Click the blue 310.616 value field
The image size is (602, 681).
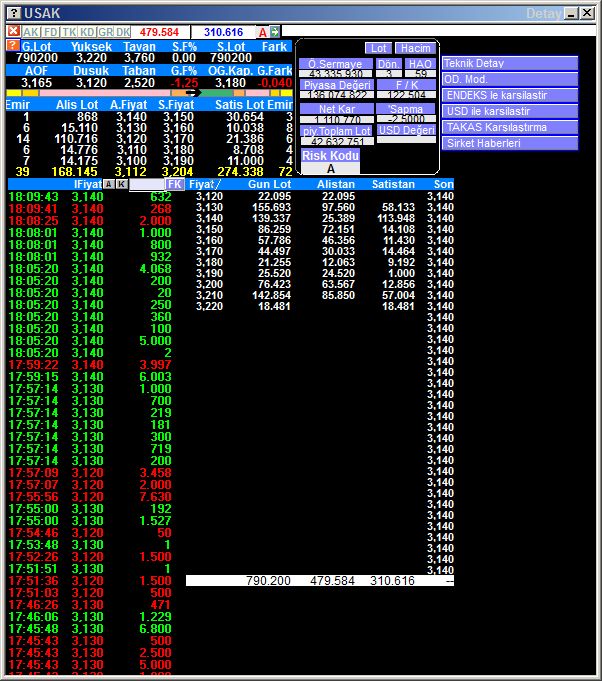tap(223, 32)
